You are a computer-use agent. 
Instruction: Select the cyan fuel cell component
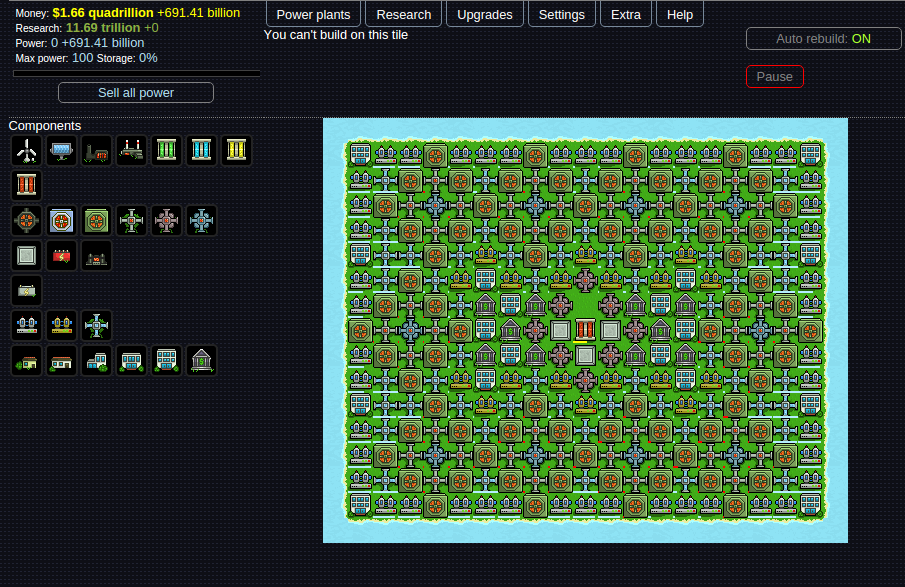[201, 151]
